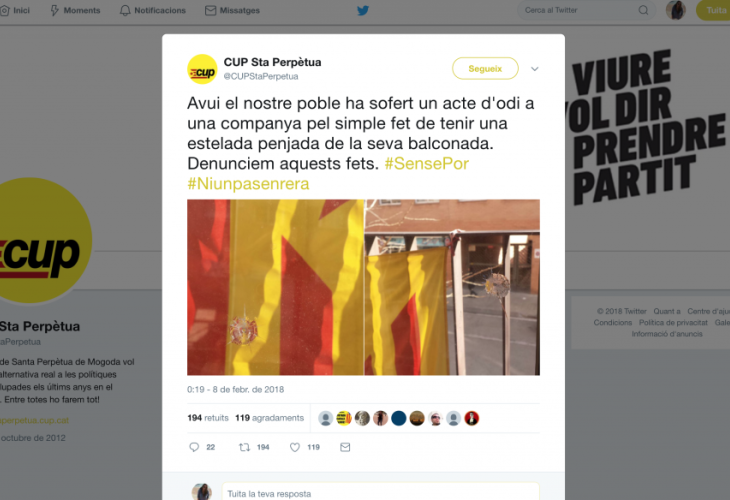Click the reply speech bubble icon
This screenshot has width=730, height=500.
click(x=194, y=447)
